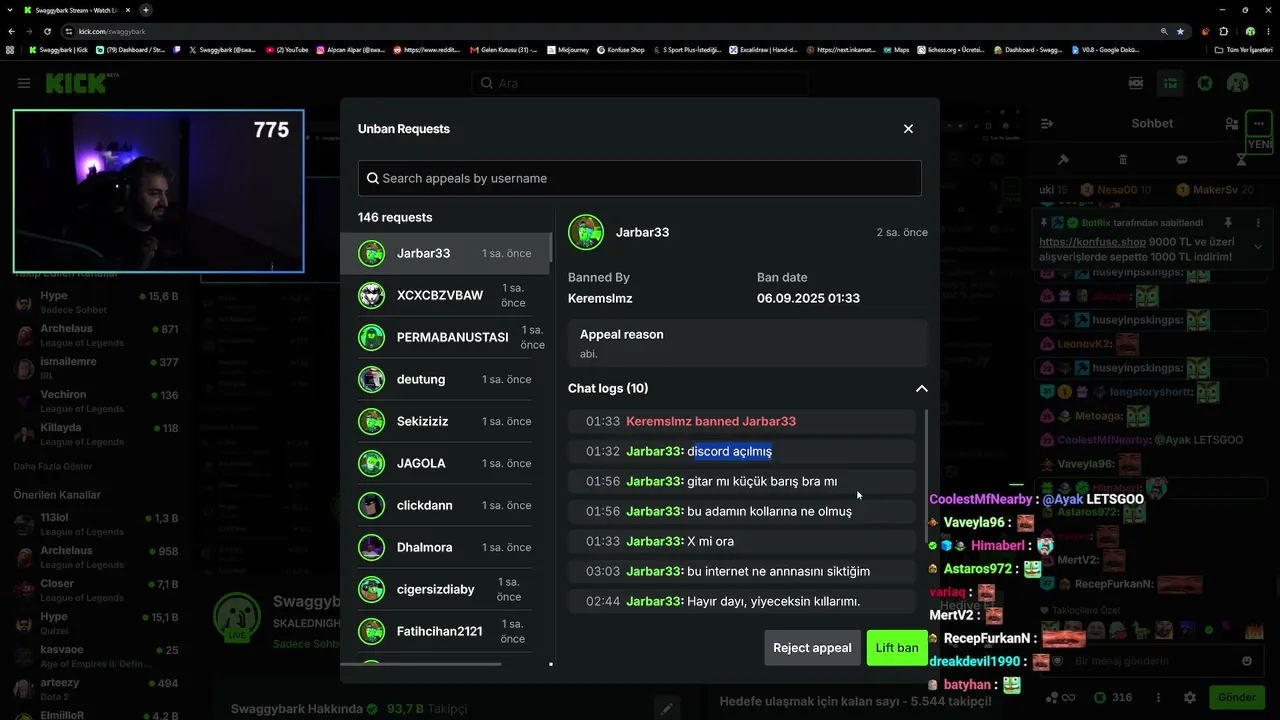
Task: Open clickdann's unban request
Action: click(x=445, y=505)
